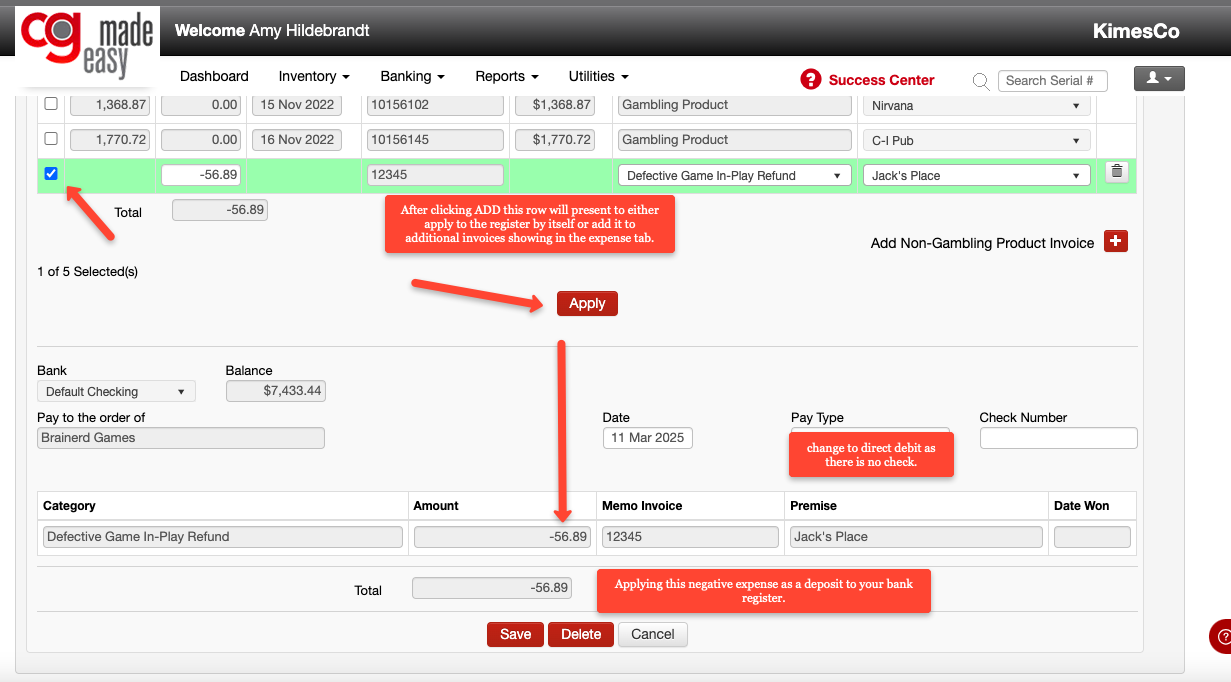Go to the Dashboard
The height and width of the screenshot is (682, 1231).
tap(214, 76)
